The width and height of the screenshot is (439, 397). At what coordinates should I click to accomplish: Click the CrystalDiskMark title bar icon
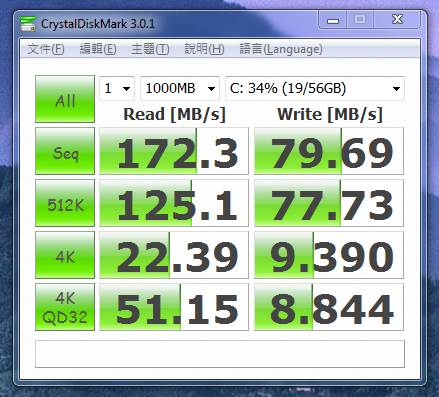point(28,24)
